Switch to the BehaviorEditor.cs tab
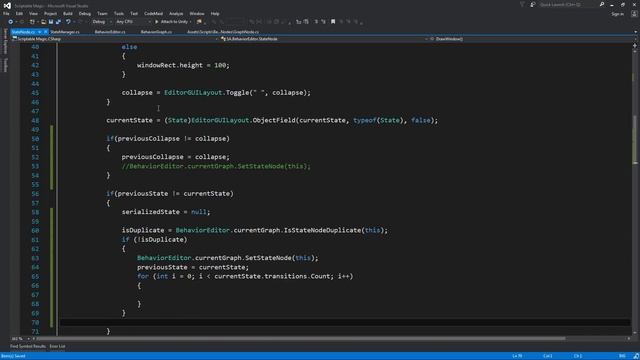 pyautogui.click(x=110, y=32)
